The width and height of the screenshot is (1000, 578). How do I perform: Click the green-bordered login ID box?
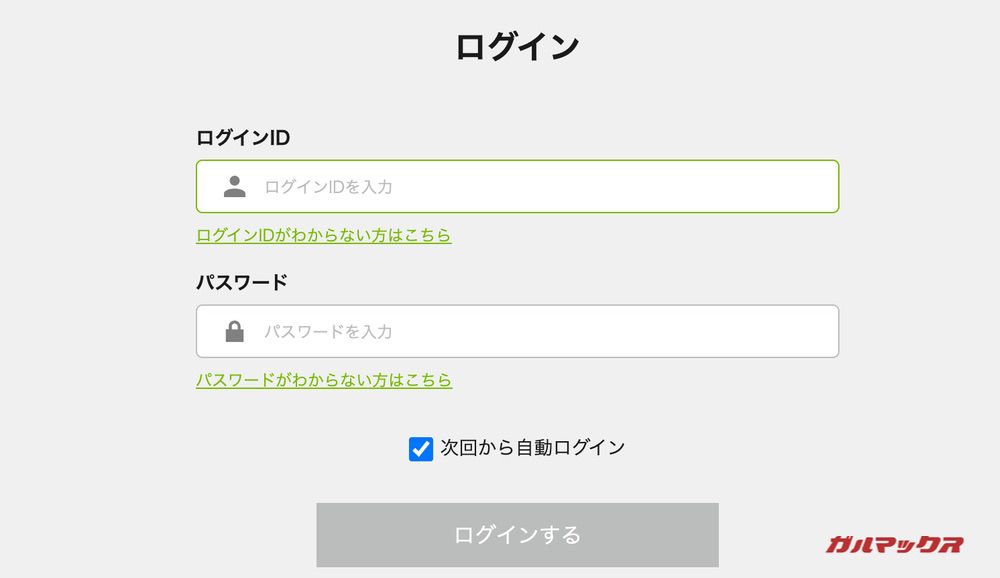(x=517, y=186)
